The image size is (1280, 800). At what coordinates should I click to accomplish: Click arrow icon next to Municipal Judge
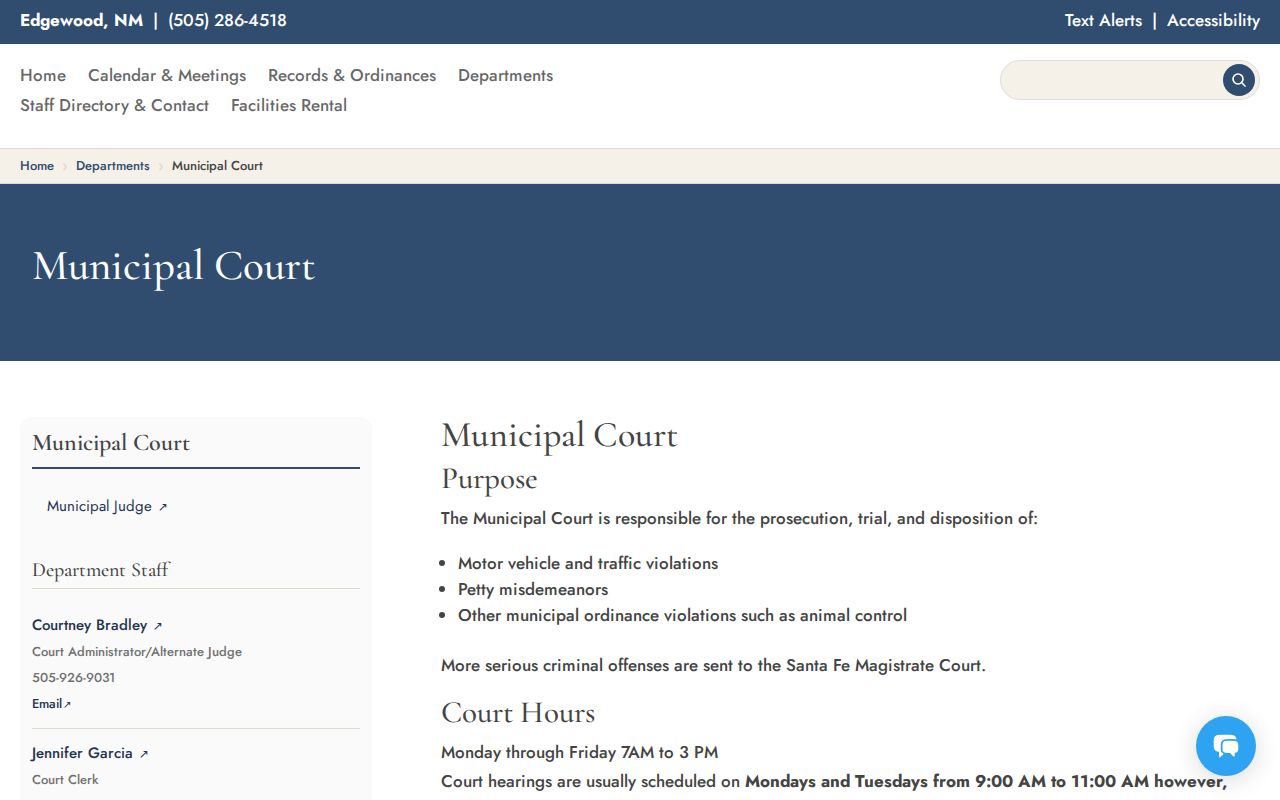[163, 507]
